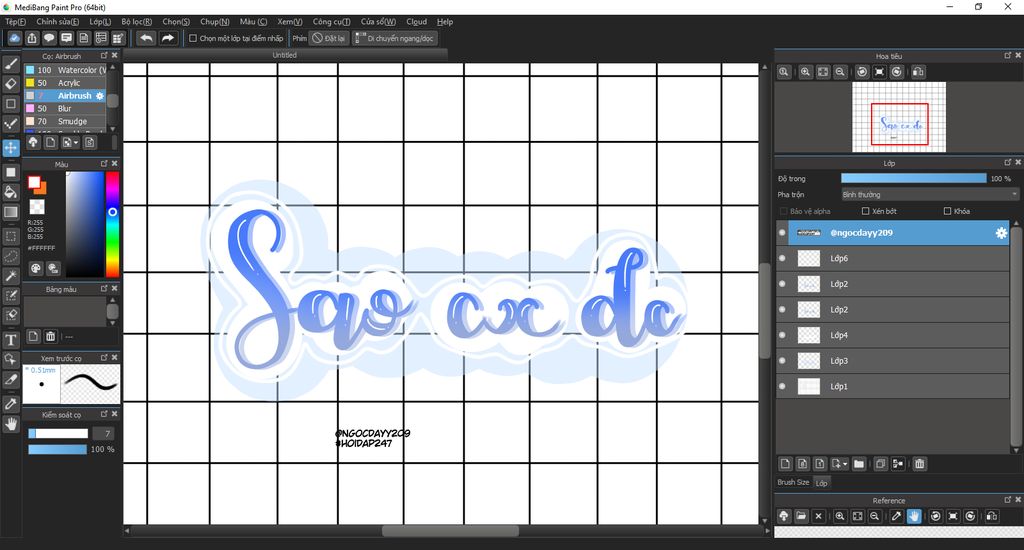Click the Undo arrow

click(147, 39)
